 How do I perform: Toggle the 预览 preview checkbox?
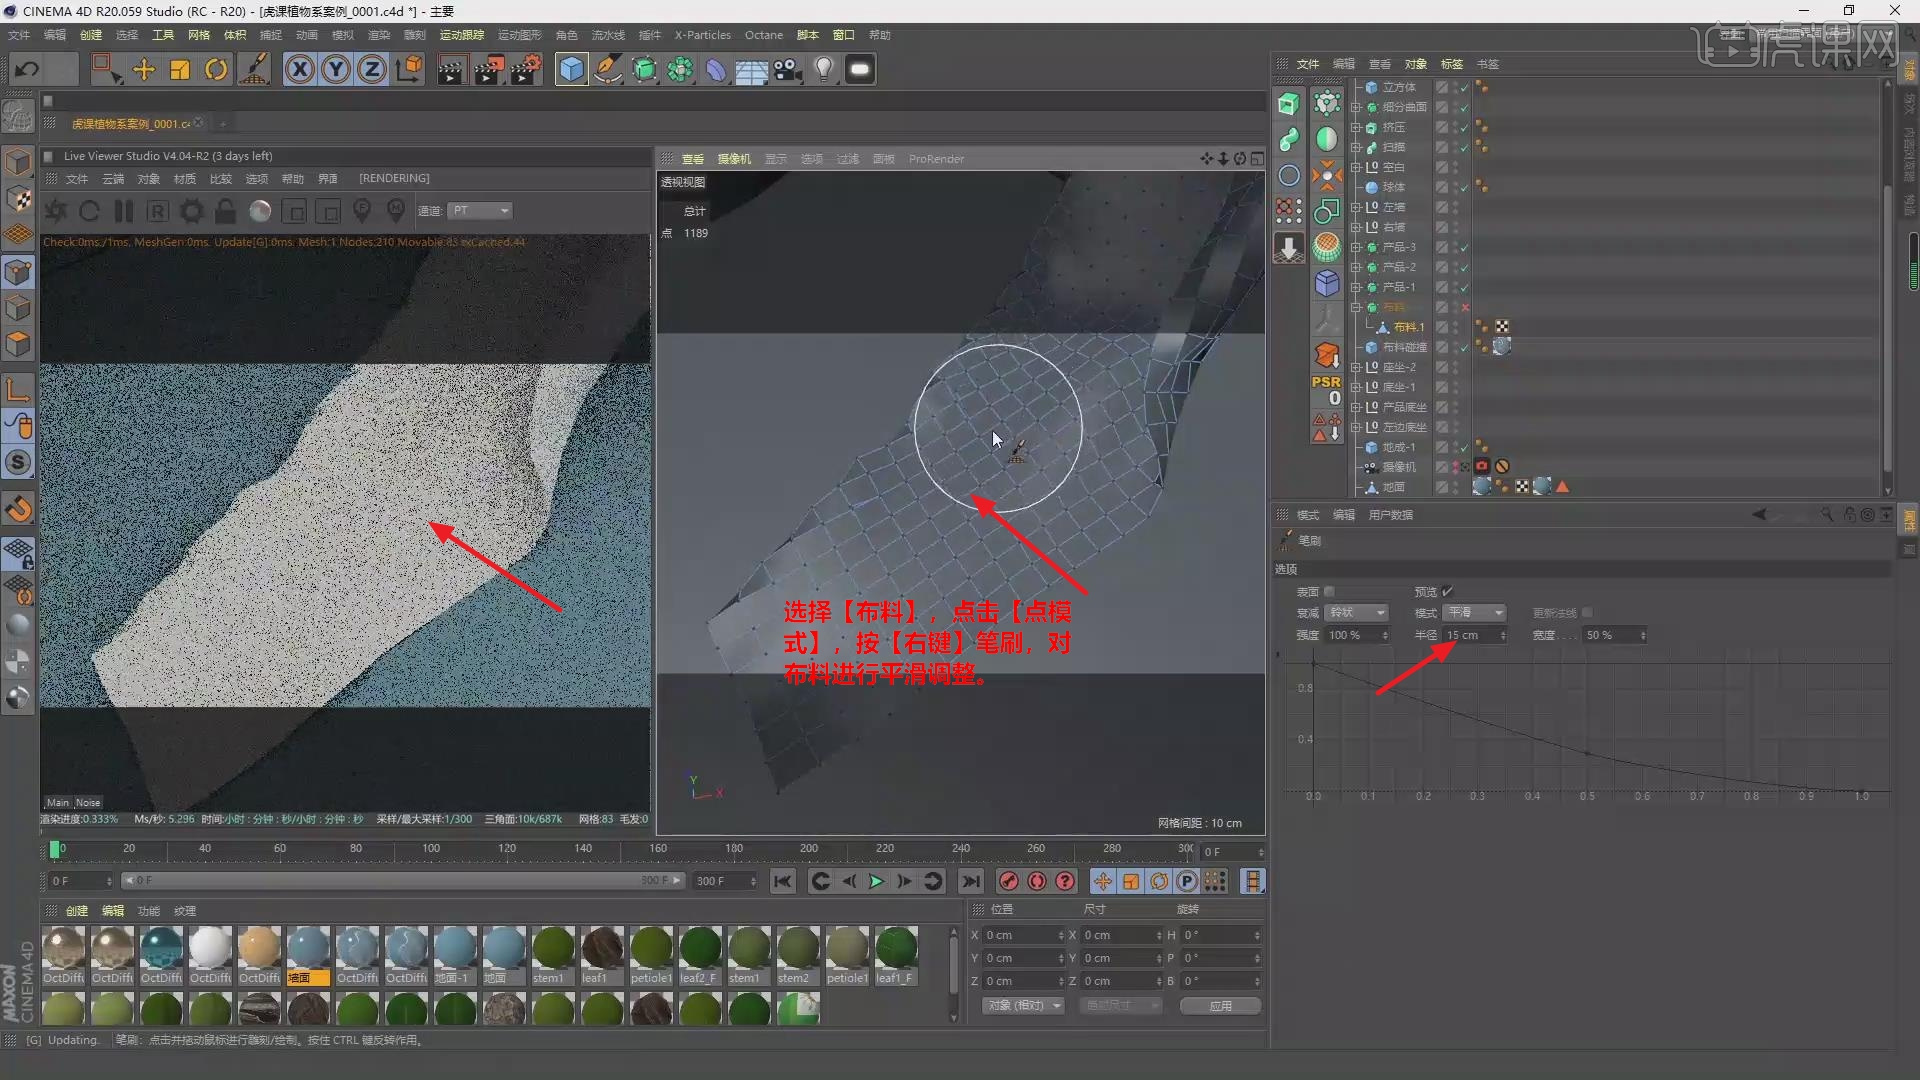coord(1447,592)
